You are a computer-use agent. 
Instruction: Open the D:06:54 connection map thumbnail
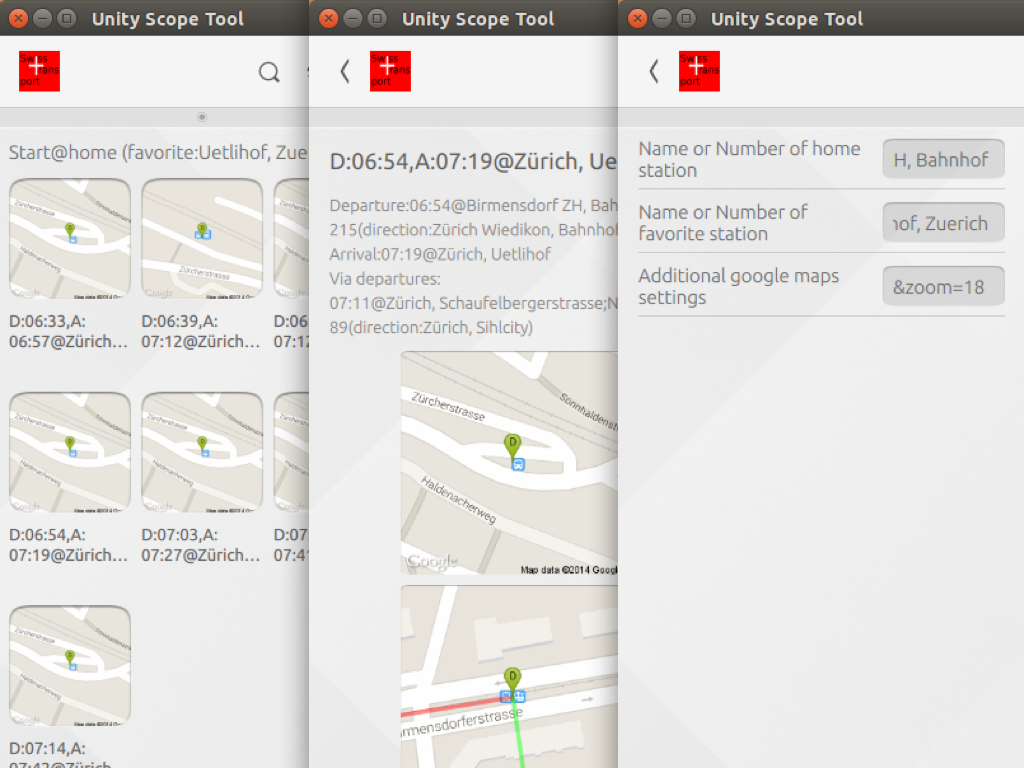click(x=70, y=452)
